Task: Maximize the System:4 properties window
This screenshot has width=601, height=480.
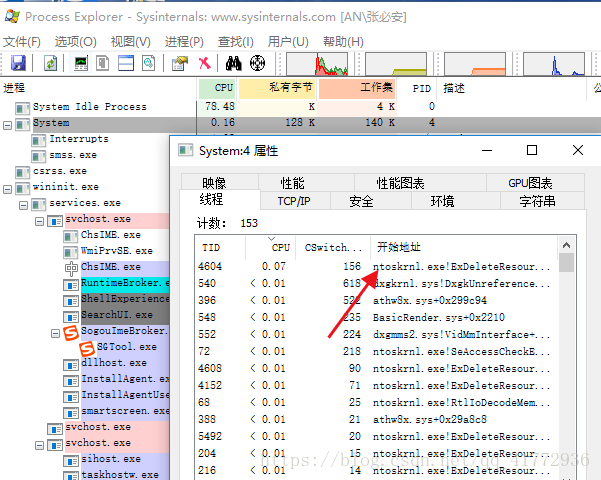Action: click(532, 150)
